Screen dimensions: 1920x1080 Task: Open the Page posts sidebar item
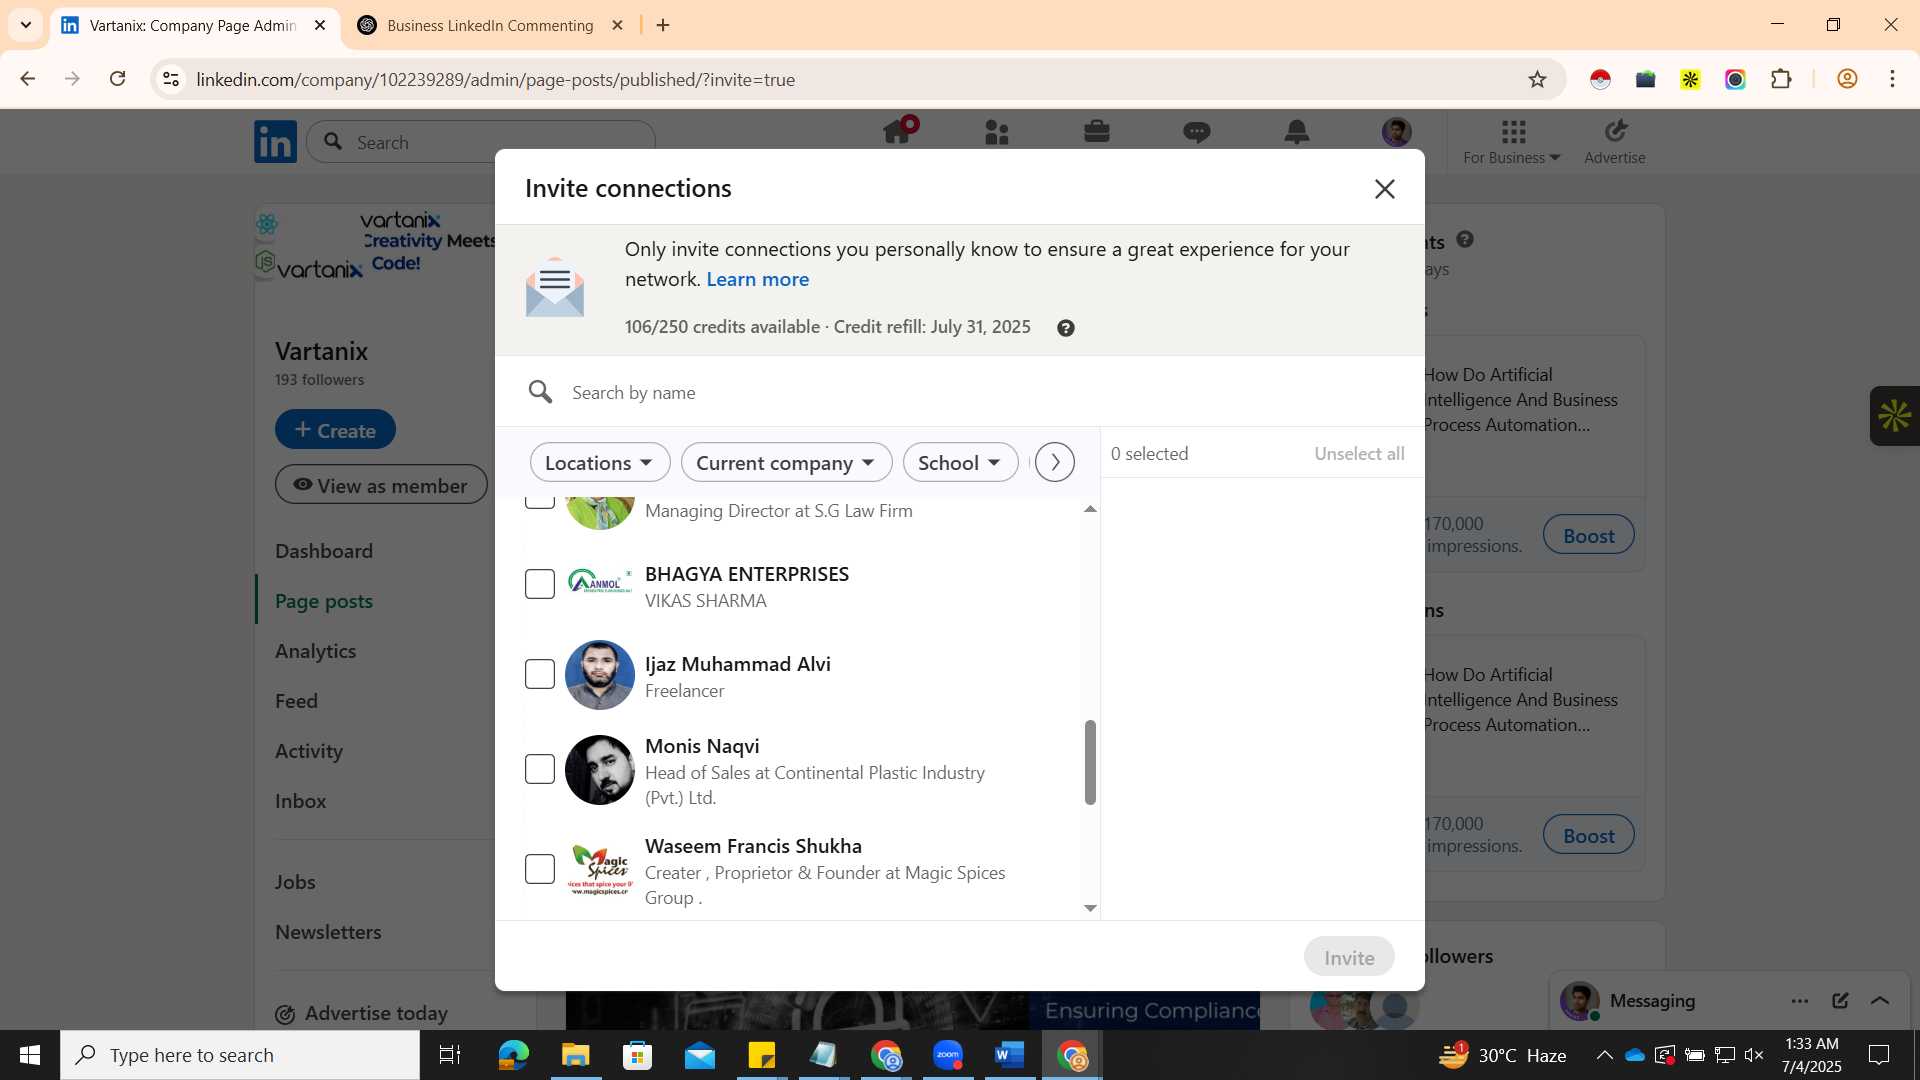(x=324, y=601)
